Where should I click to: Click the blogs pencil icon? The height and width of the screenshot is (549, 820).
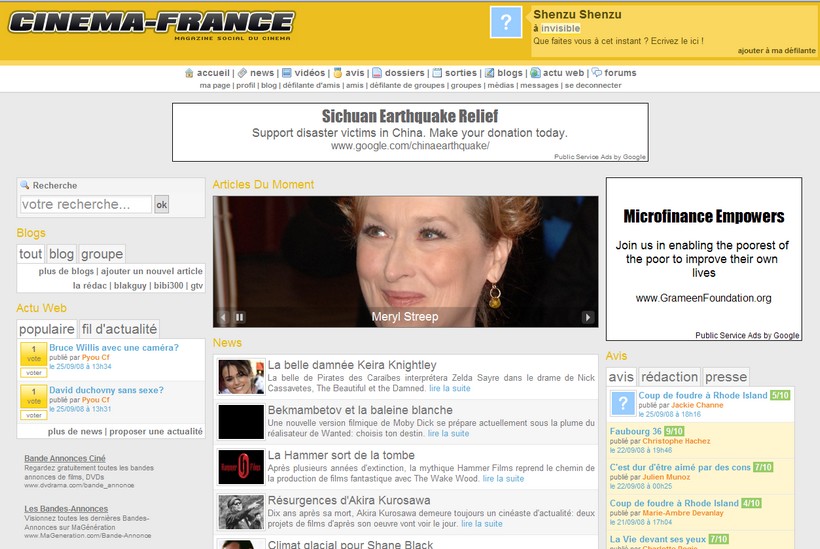489,73
